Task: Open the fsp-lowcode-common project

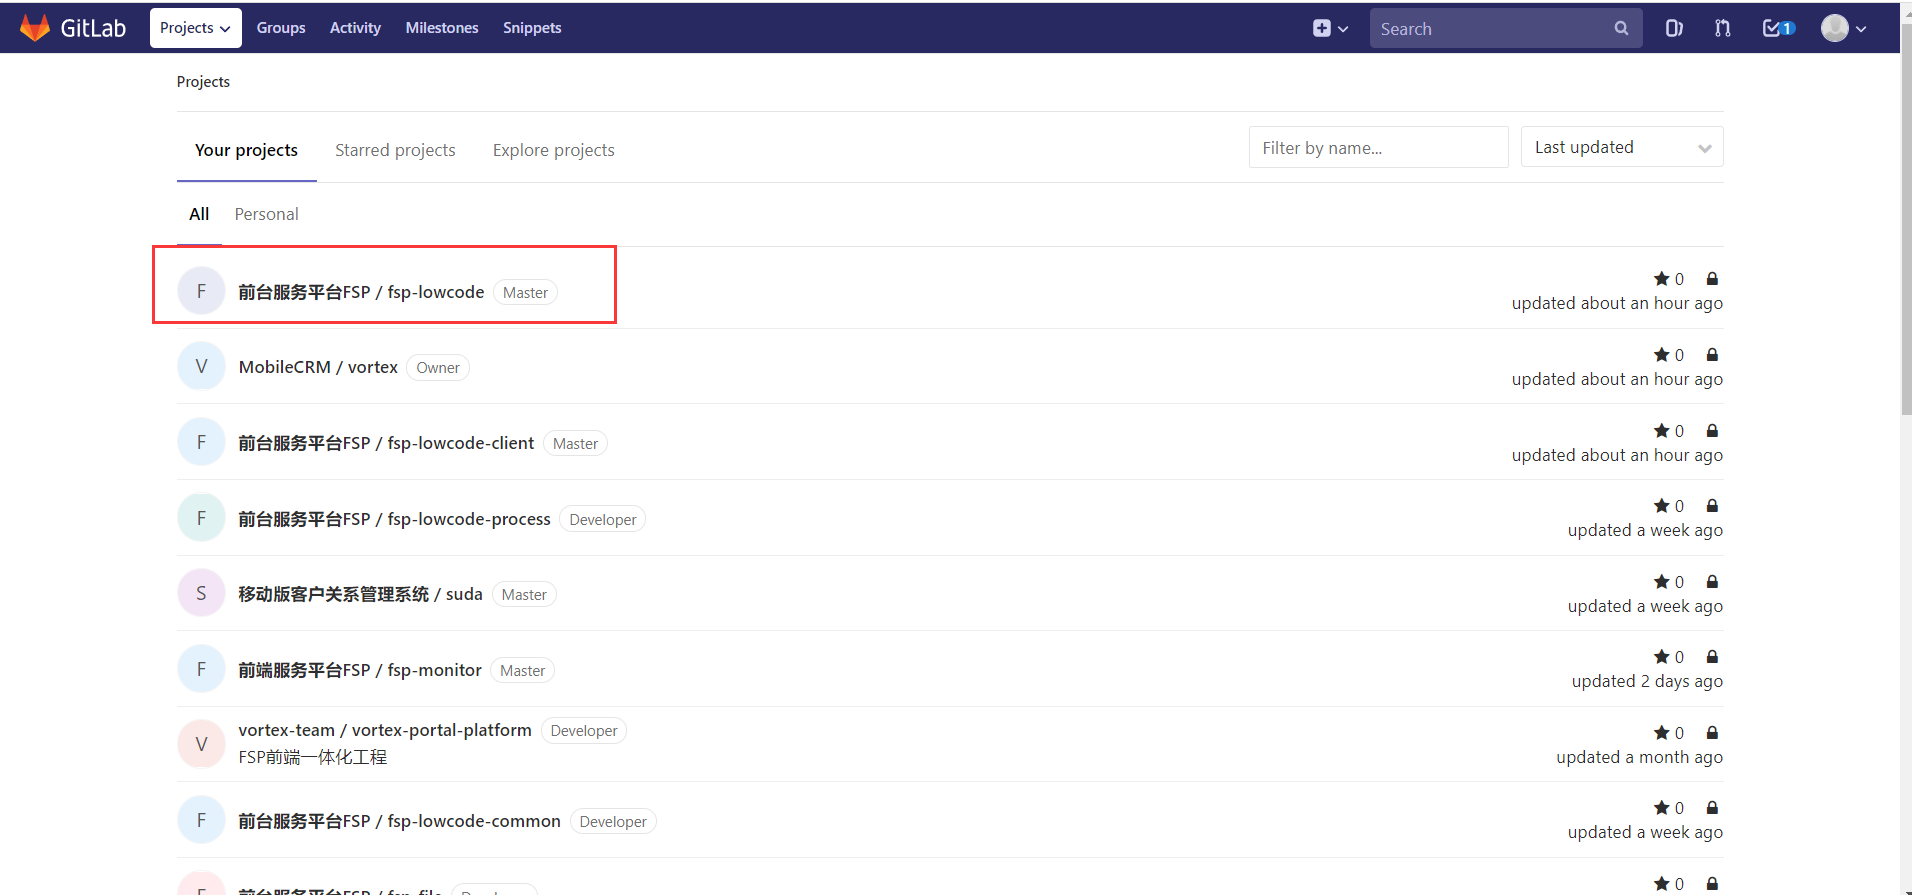Action: pos(399,821)
